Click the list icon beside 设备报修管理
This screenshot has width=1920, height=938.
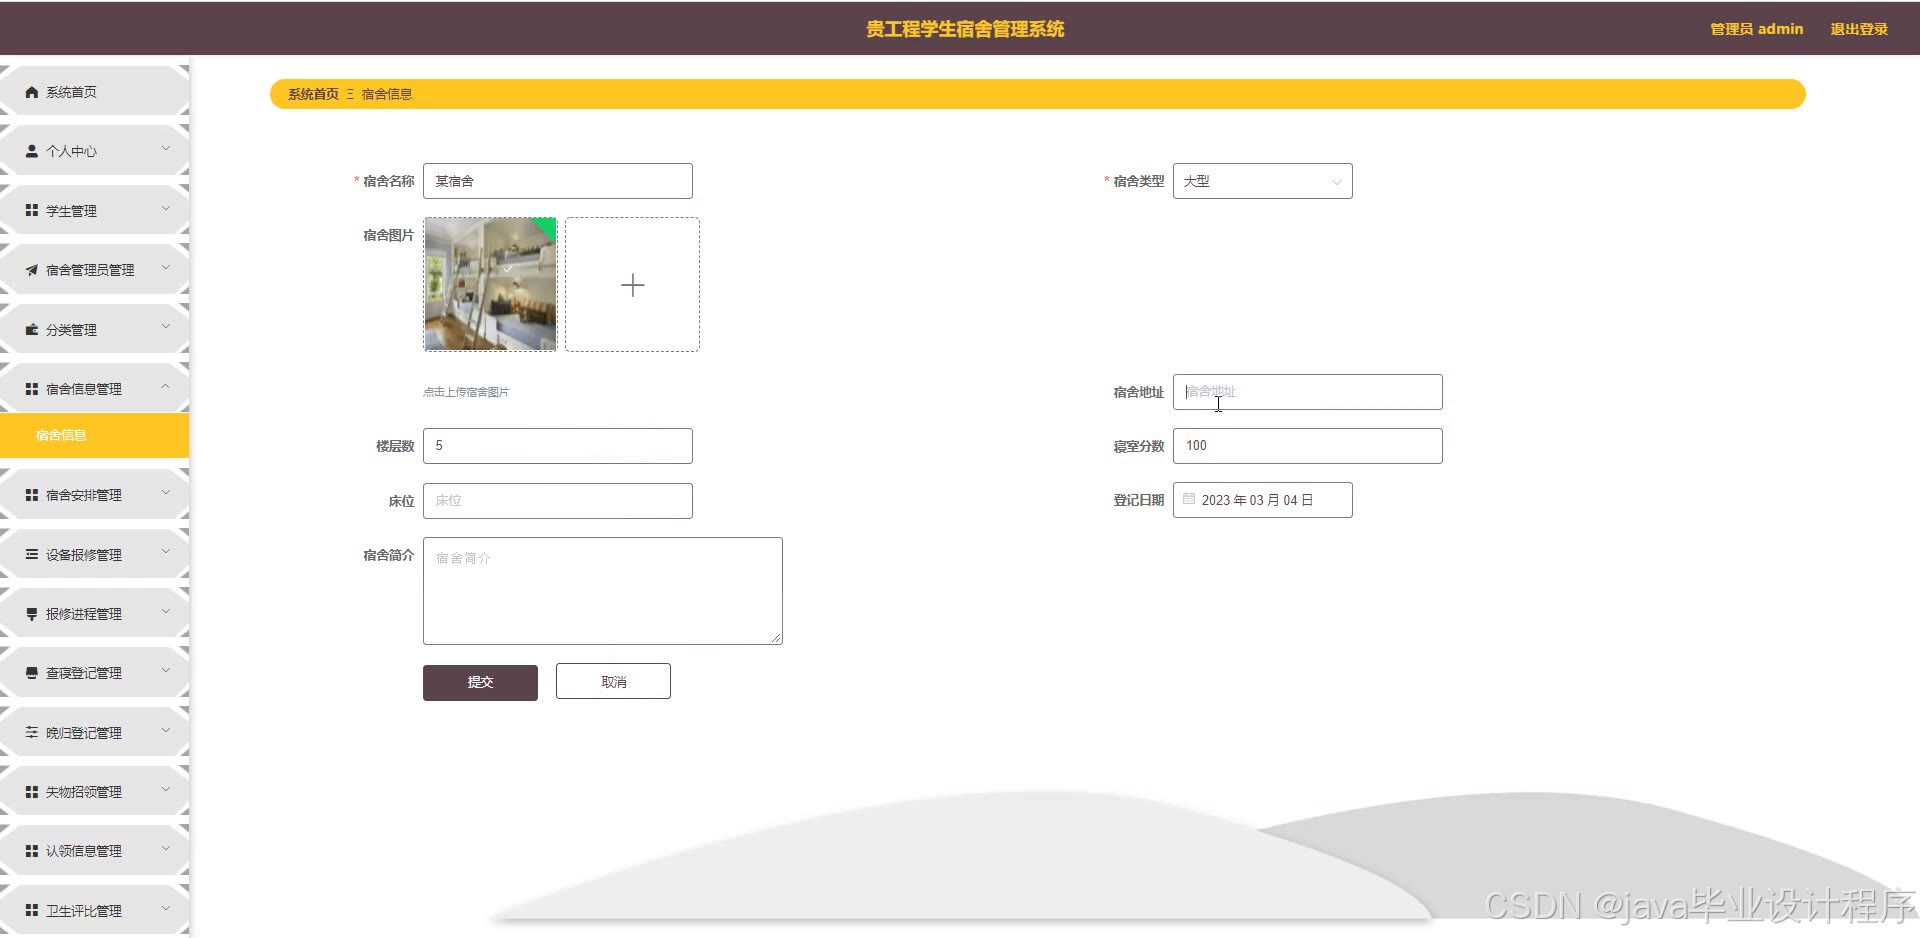(32, 554)
